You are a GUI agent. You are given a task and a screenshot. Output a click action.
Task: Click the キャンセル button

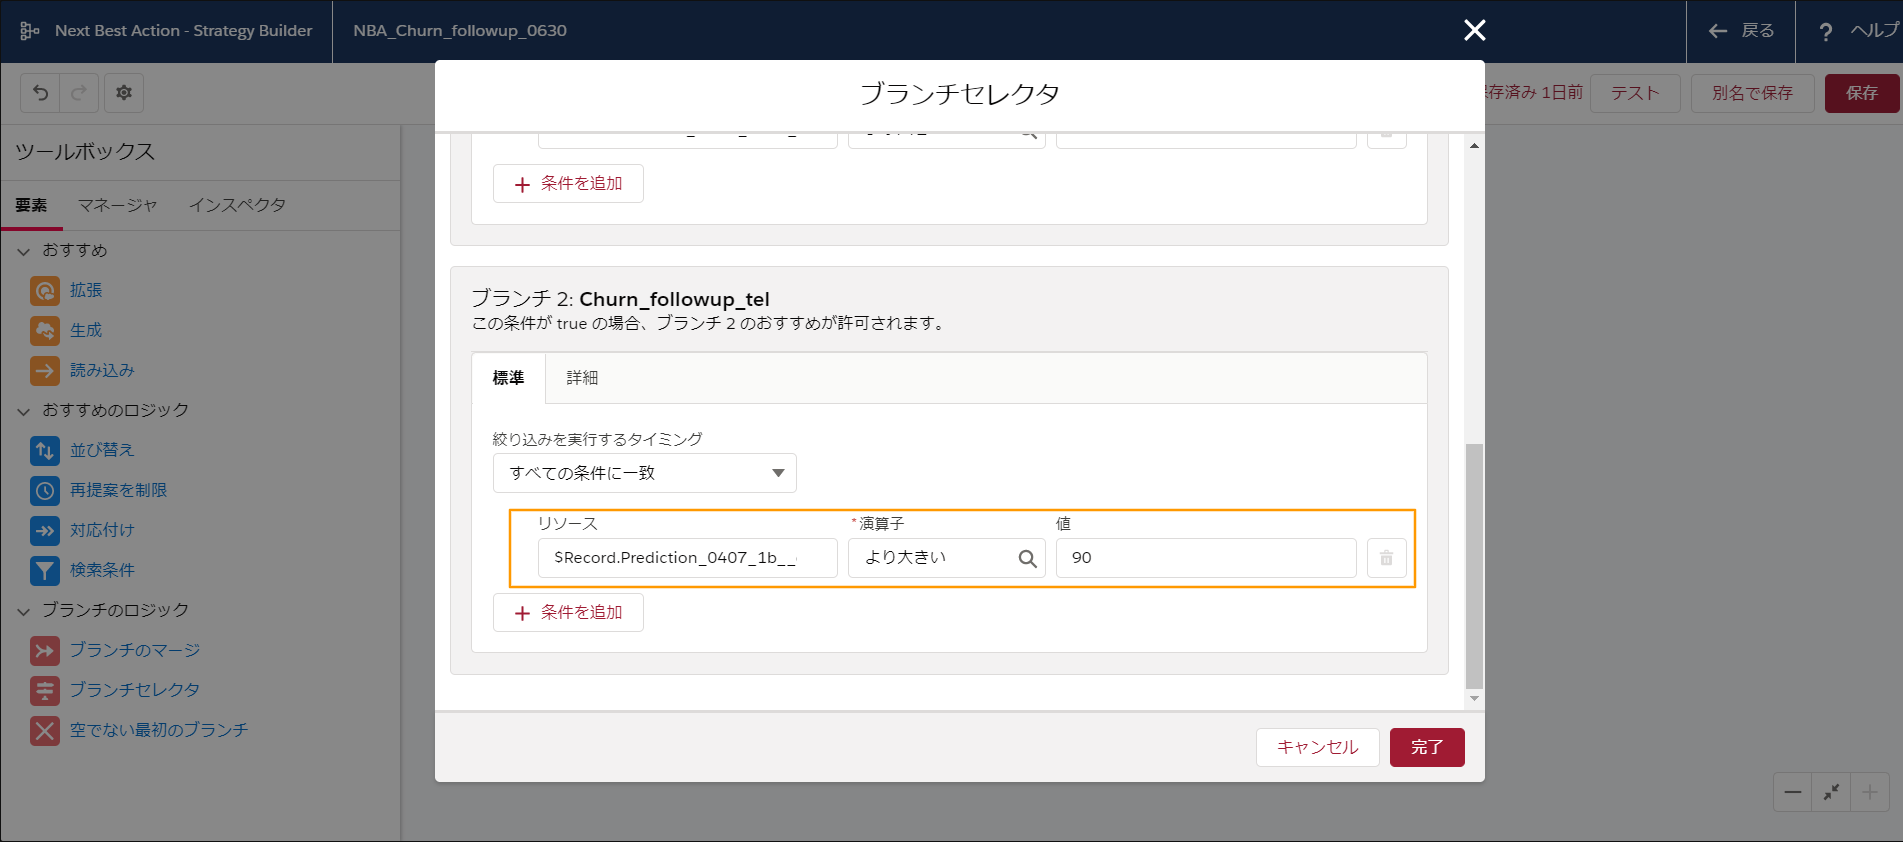tap(1317, 747)
